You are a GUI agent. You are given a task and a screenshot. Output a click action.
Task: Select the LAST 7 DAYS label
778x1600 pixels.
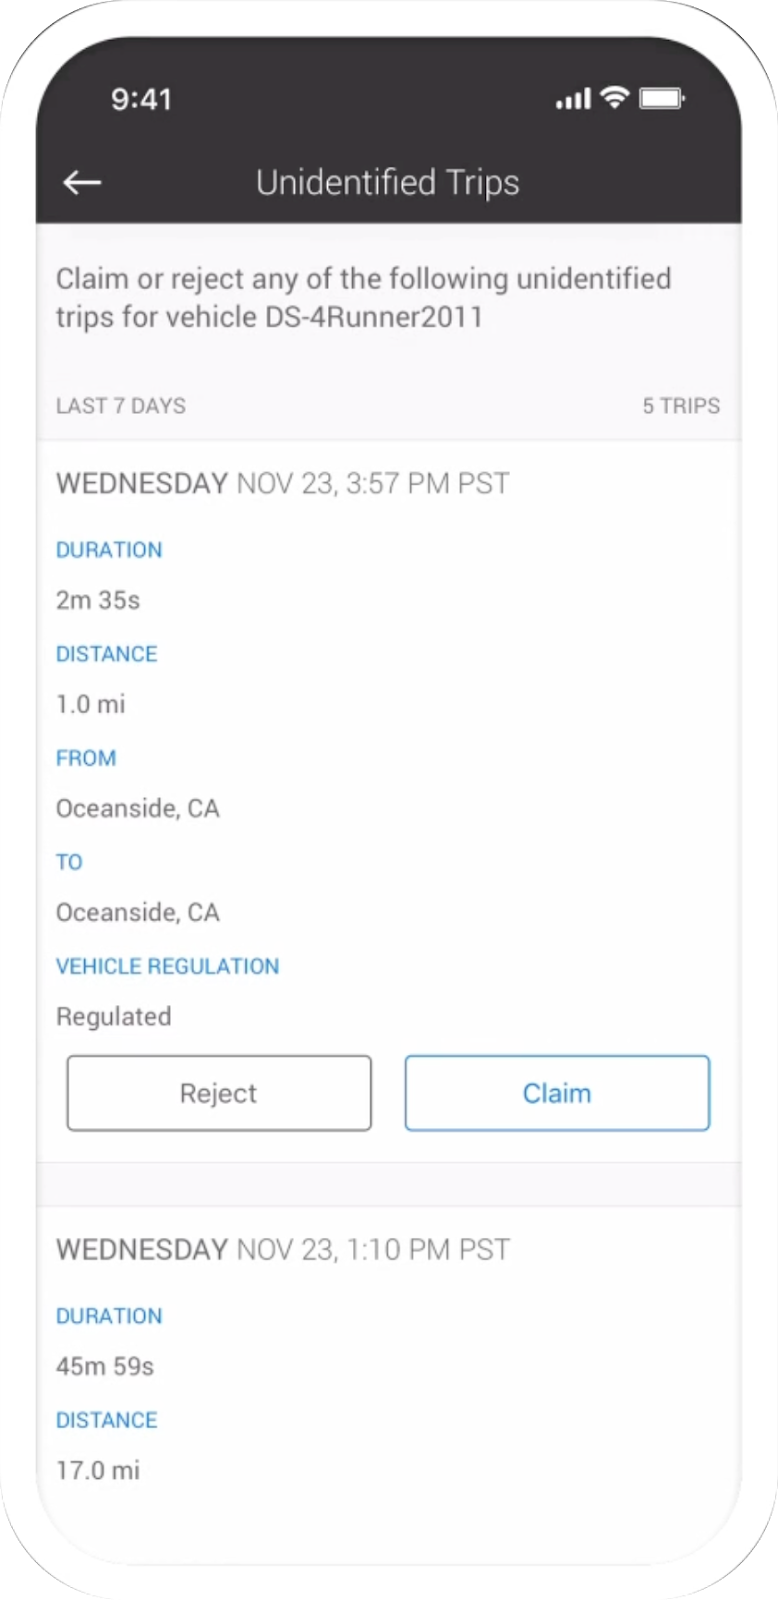tap(121, 405)
